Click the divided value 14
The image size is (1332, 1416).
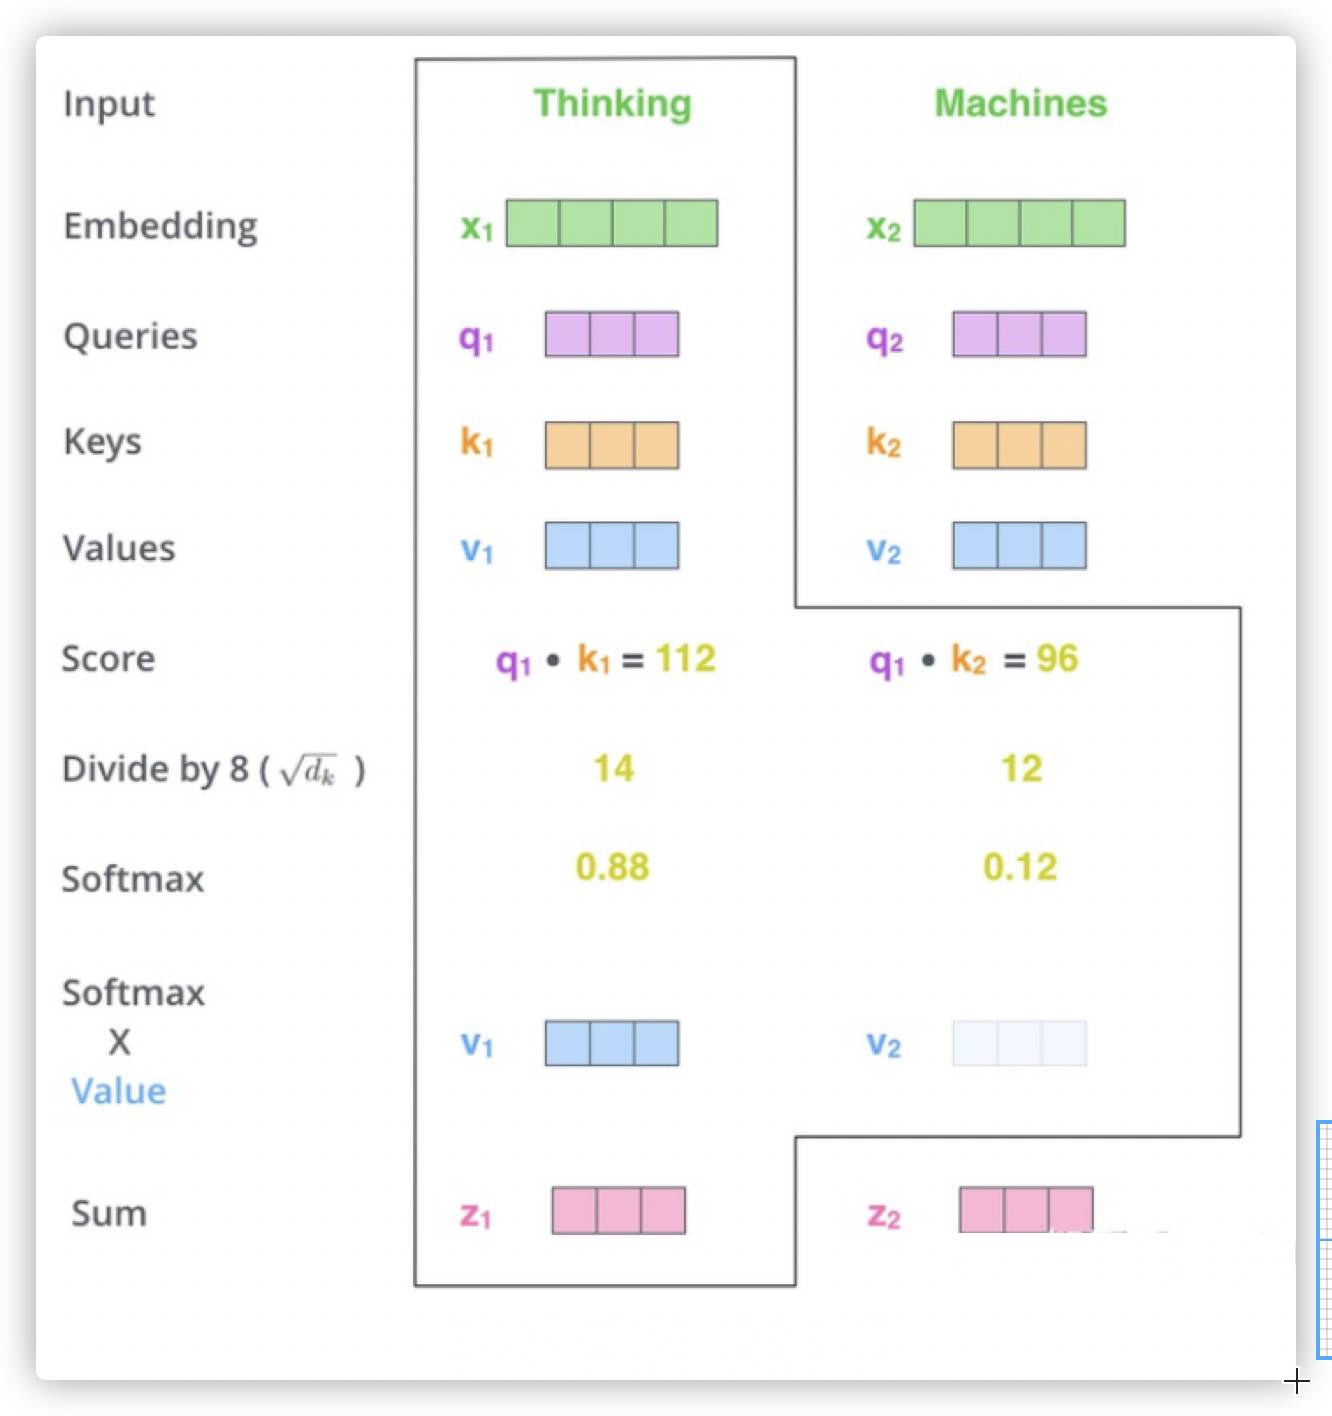[613, 768]
